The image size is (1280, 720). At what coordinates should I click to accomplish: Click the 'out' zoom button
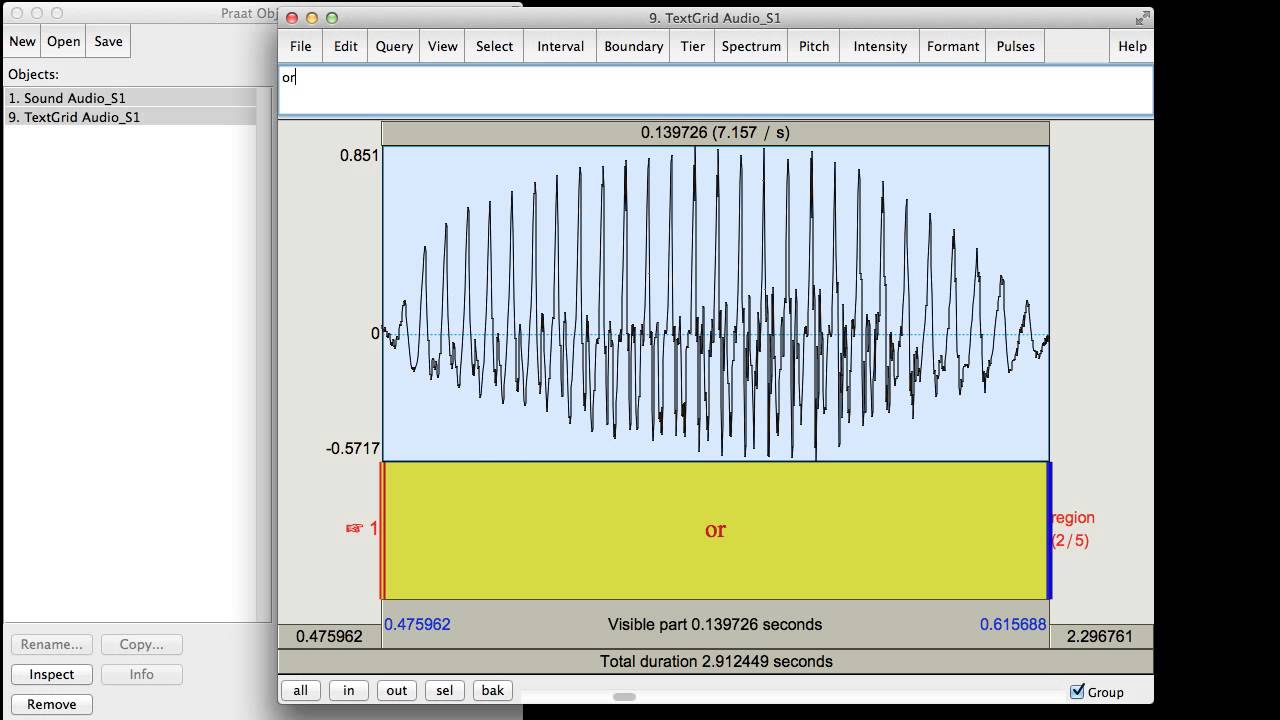coord(396,690)
